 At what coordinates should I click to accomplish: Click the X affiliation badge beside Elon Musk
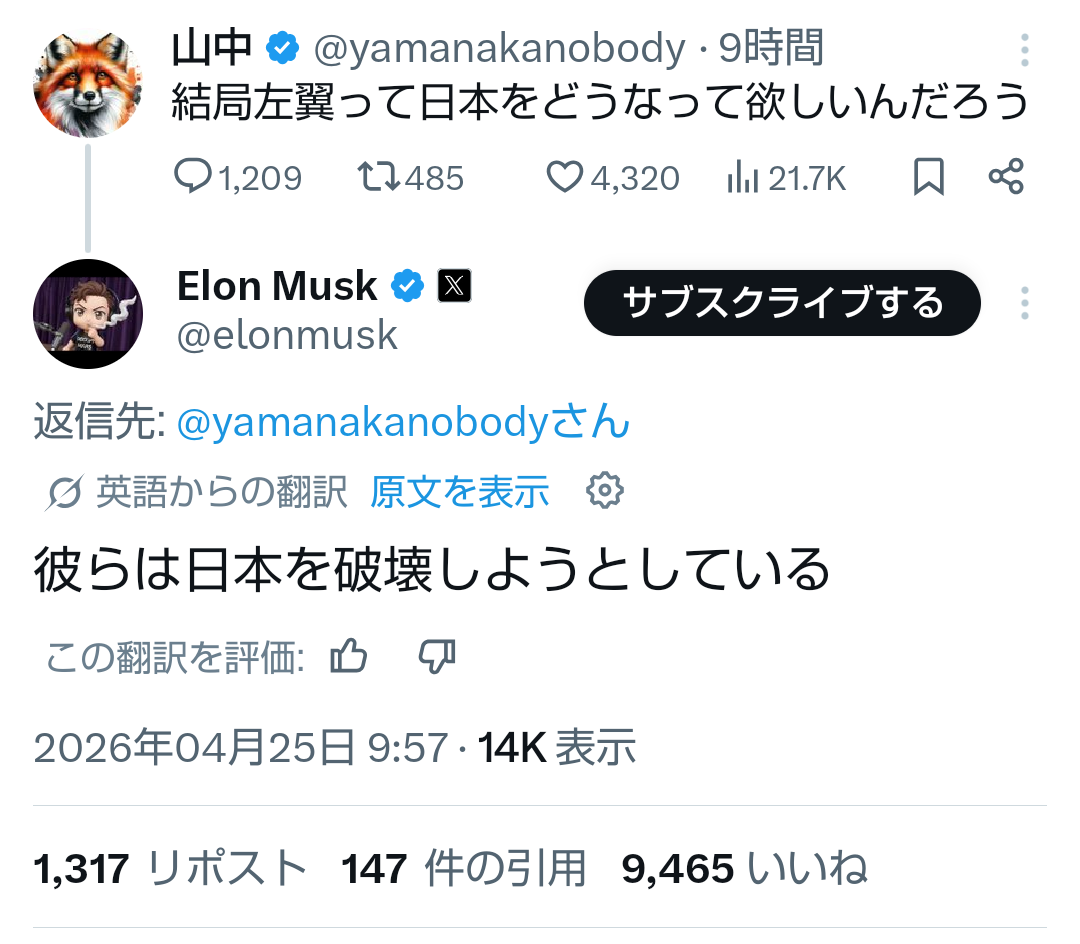455,287
